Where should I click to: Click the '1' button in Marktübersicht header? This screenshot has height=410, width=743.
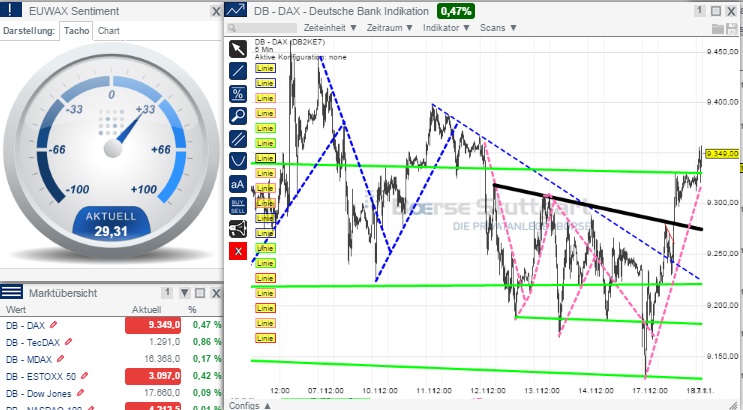(167, 293)
